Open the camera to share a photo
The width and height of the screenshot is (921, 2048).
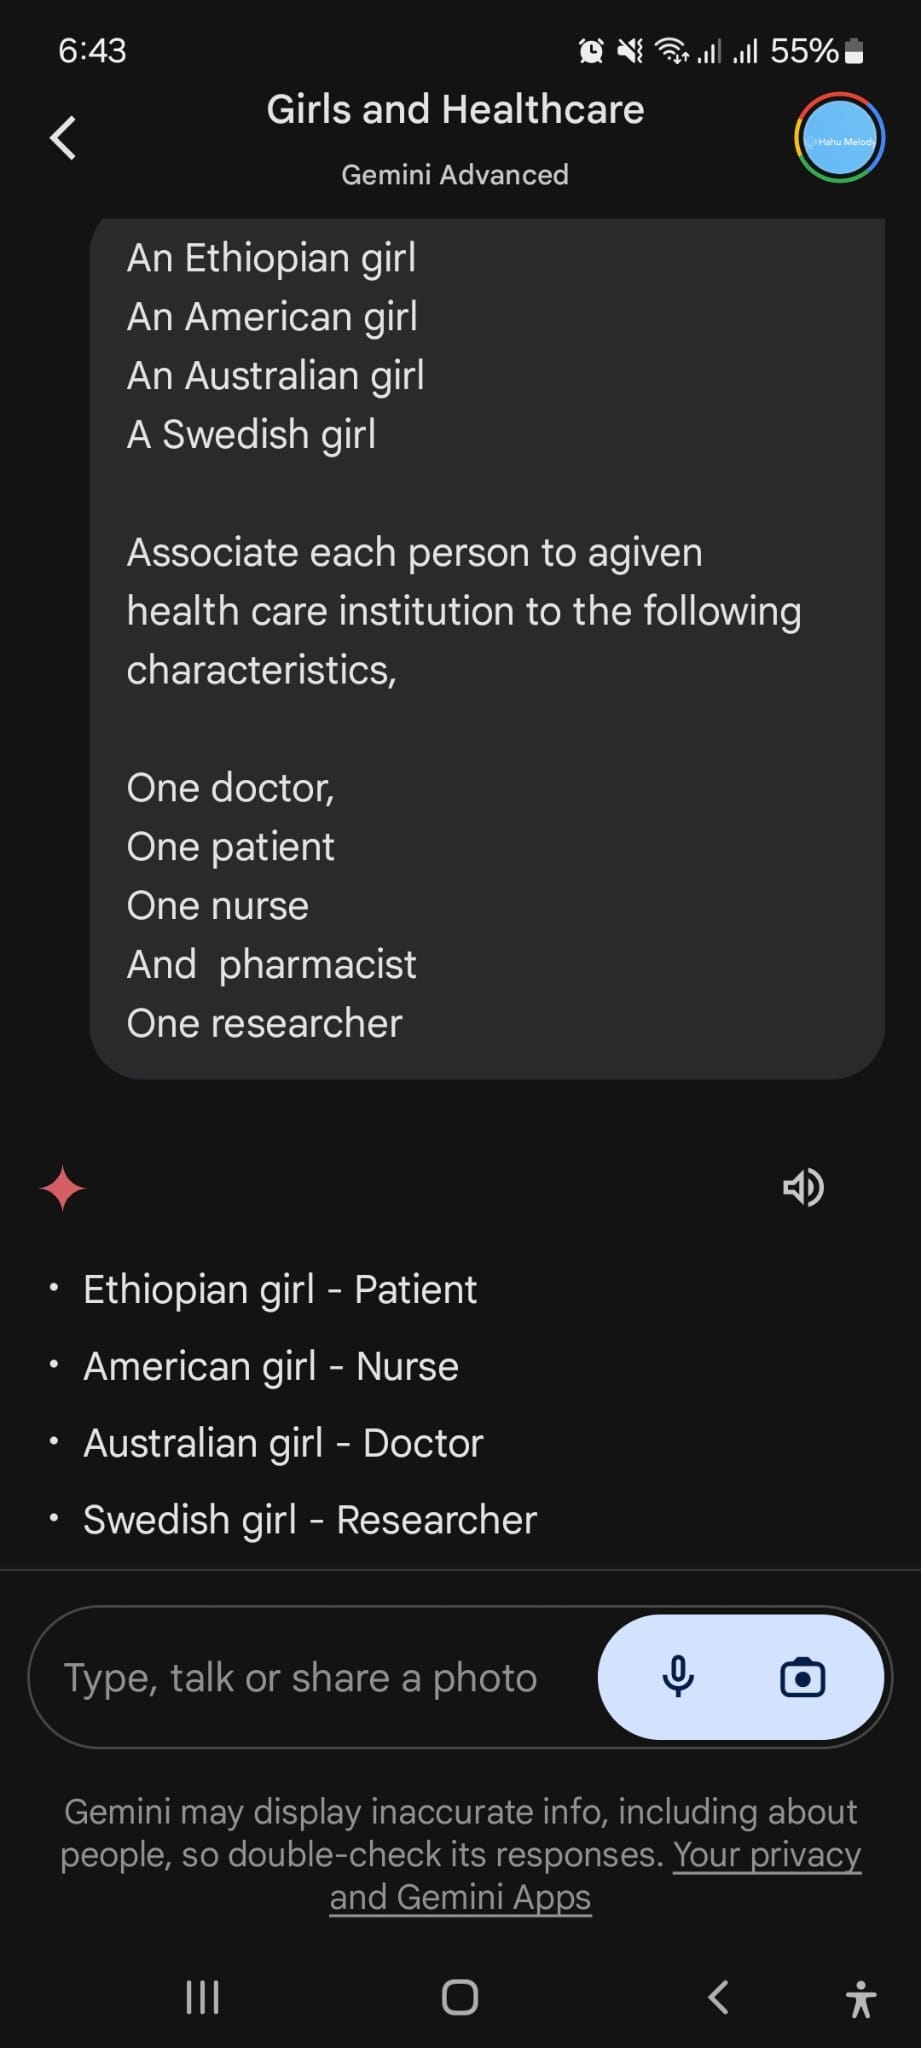click(803, 1677)
